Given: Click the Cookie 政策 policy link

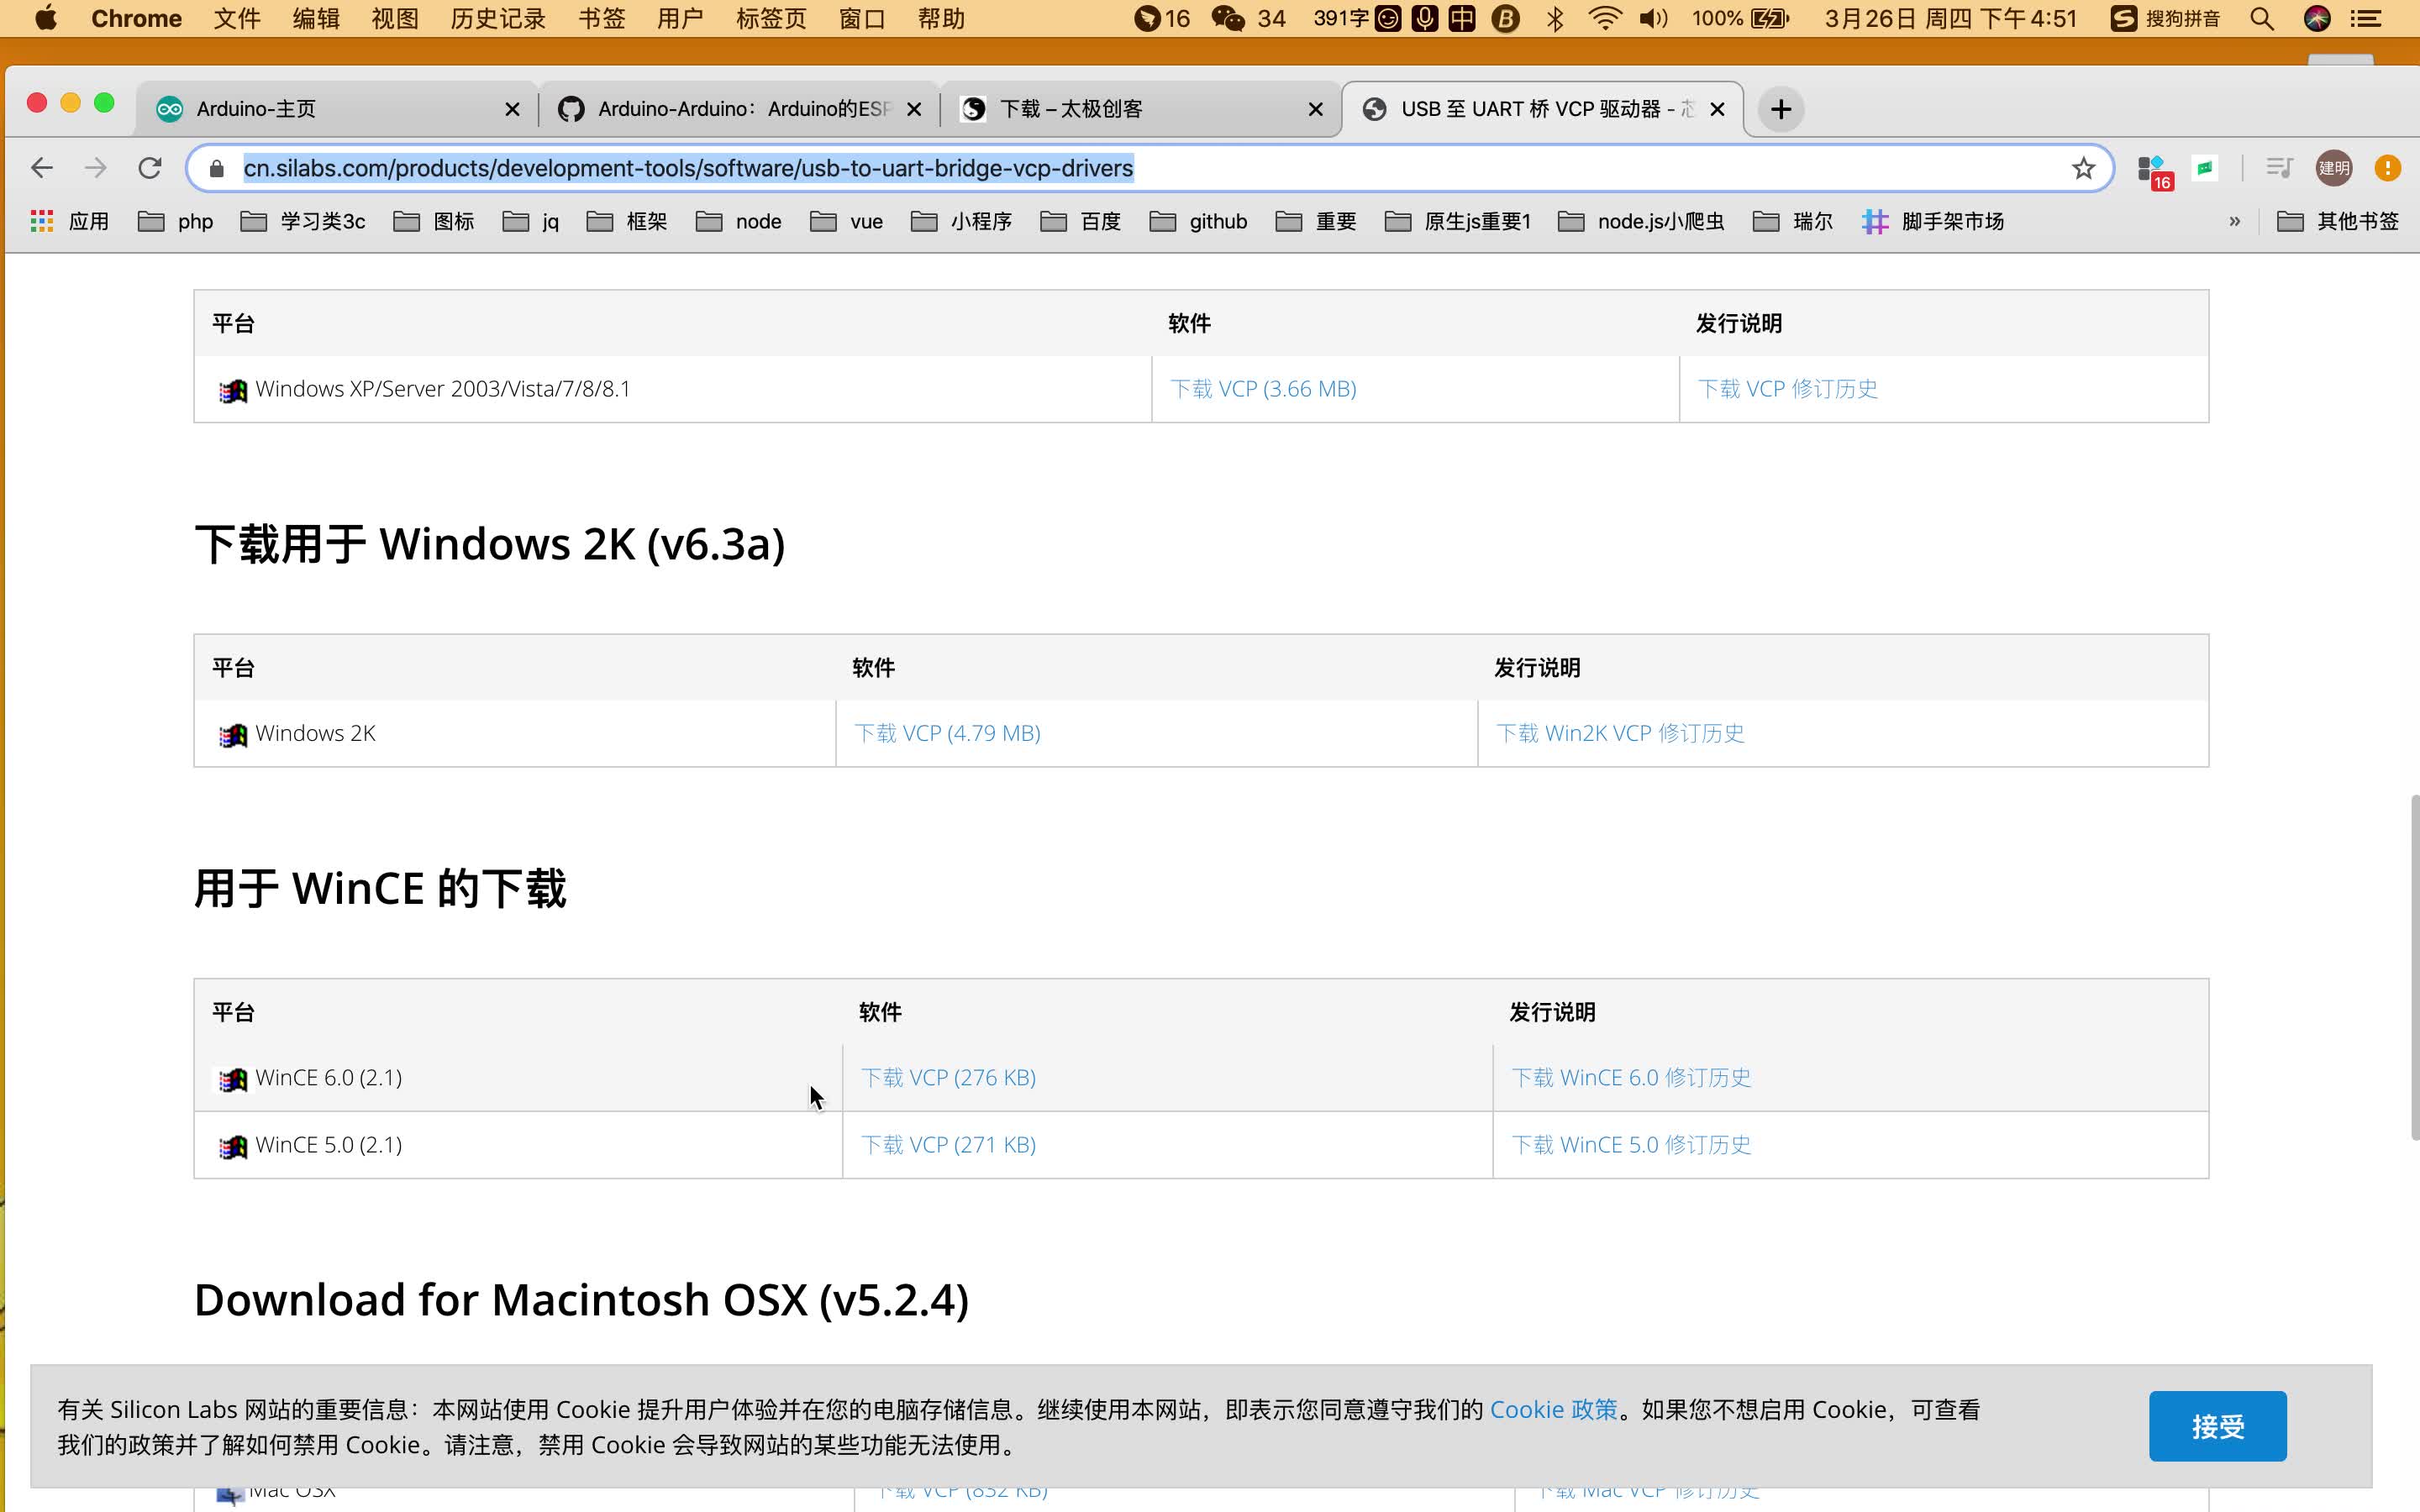Looking at the screenshot, I should pos(1552,1410).
